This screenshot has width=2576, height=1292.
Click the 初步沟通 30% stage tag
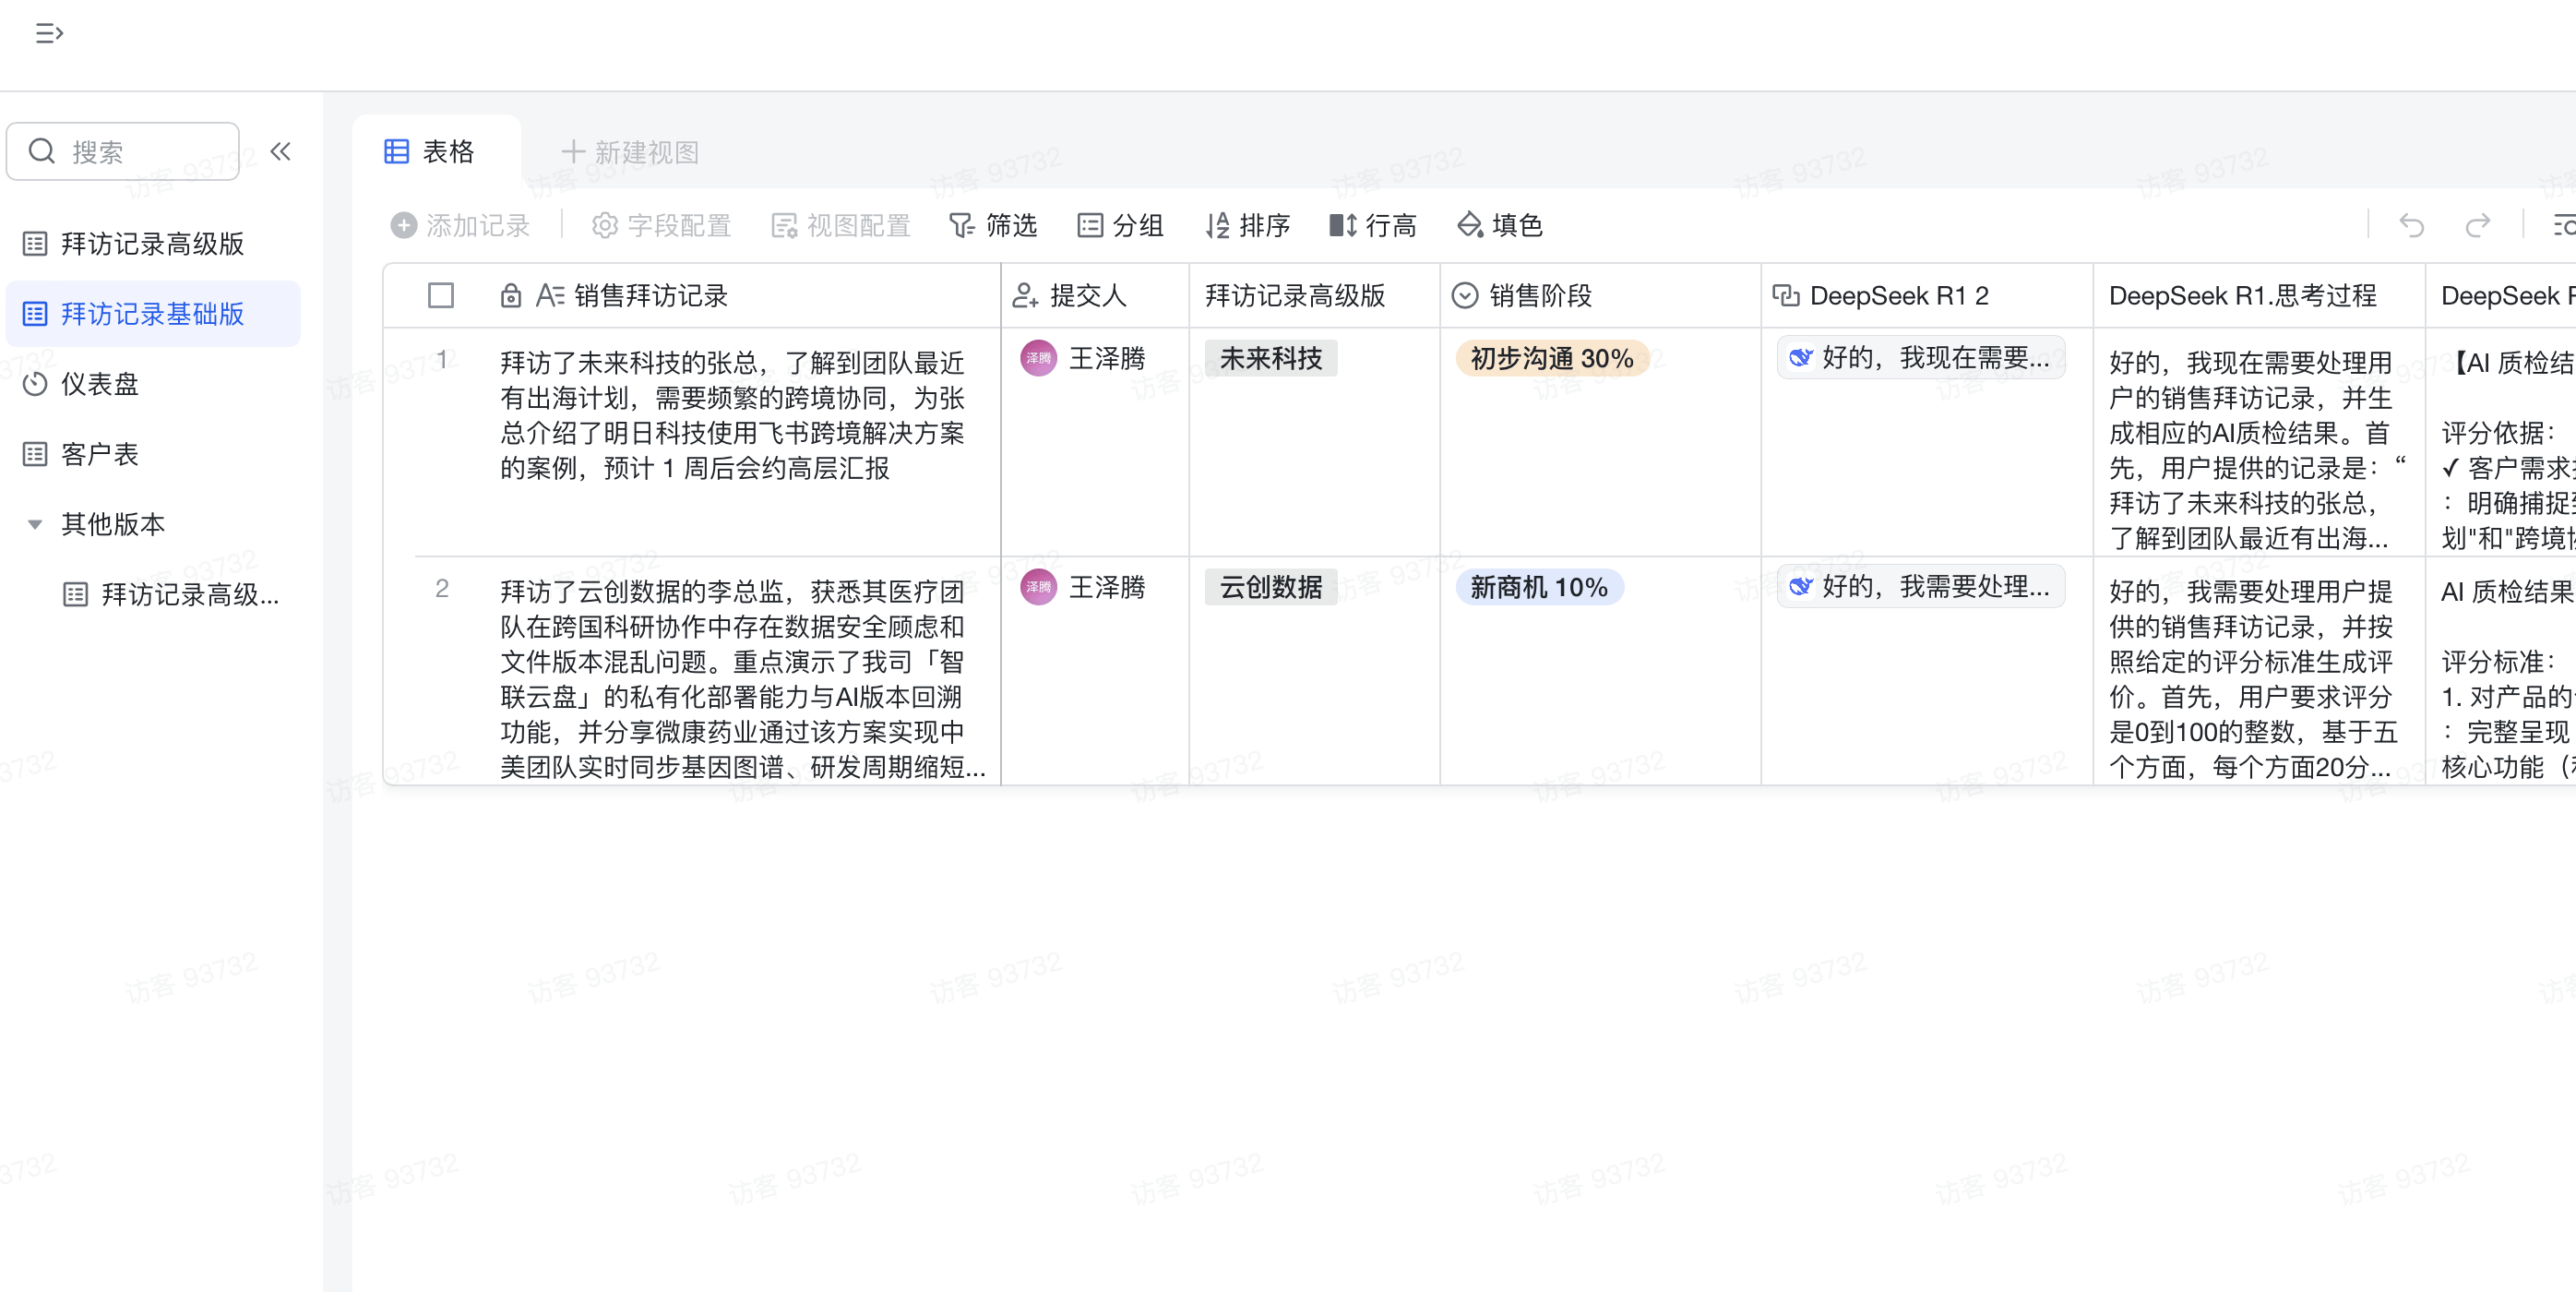1552,358
